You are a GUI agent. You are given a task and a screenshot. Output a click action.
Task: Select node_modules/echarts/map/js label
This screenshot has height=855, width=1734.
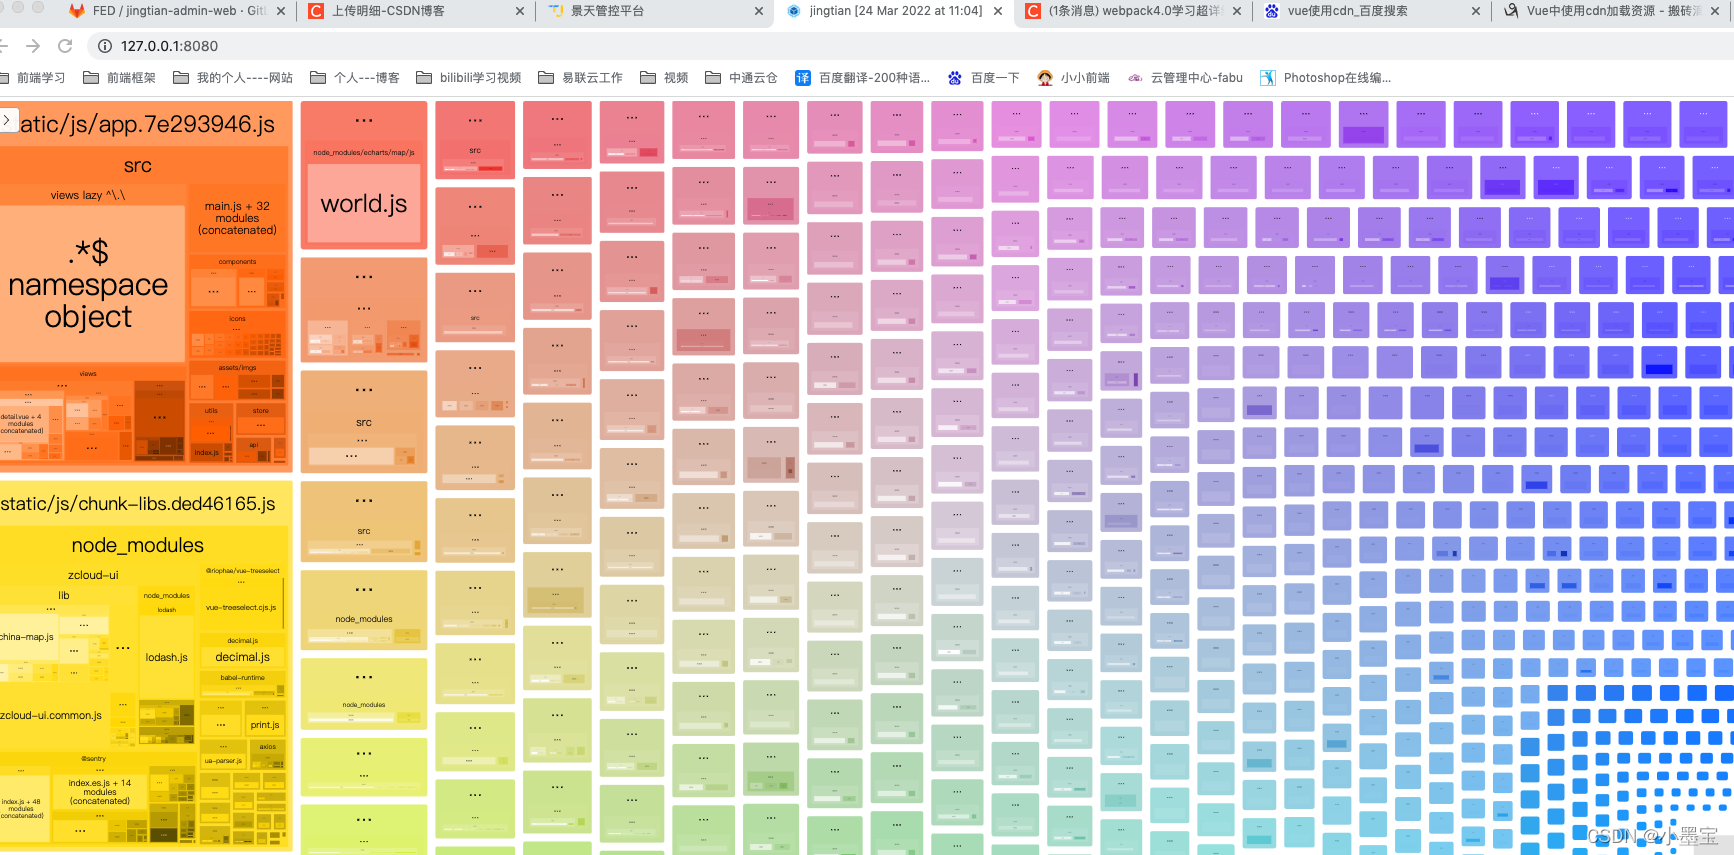point(364,153)
